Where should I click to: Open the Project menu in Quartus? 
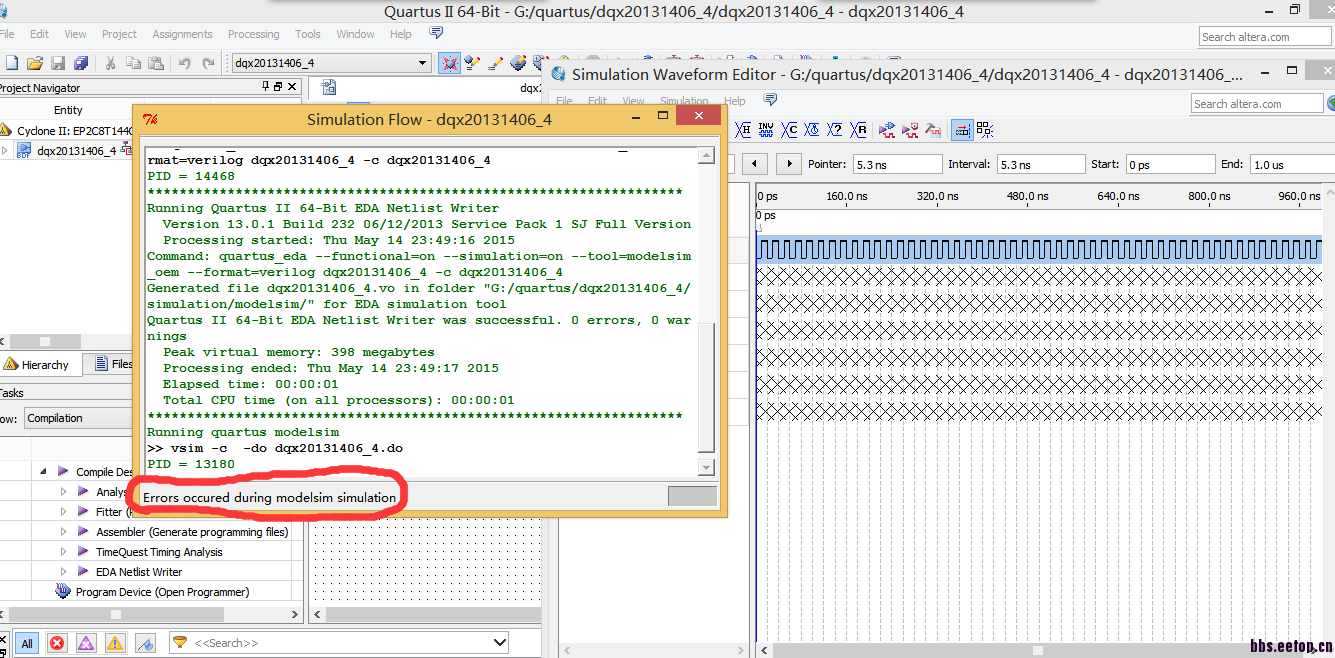pyautogui.click(x=119, y=34)
